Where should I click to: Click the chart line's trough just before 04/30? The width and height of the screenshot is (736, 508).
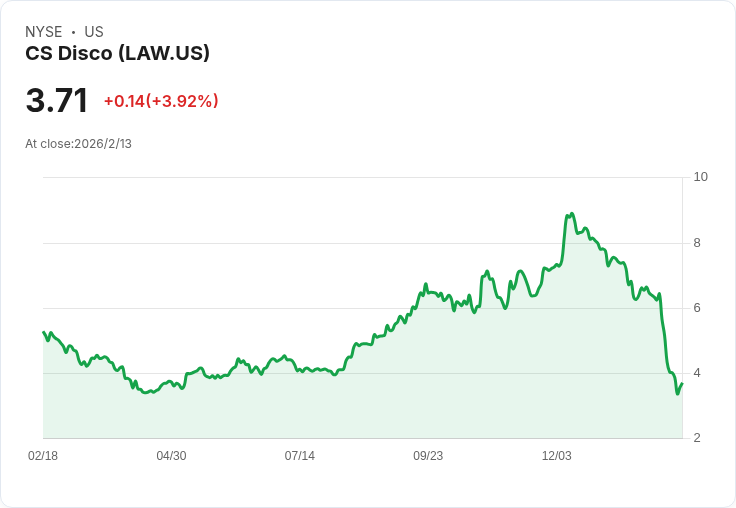pyautogui.click(x=146, y=392)
